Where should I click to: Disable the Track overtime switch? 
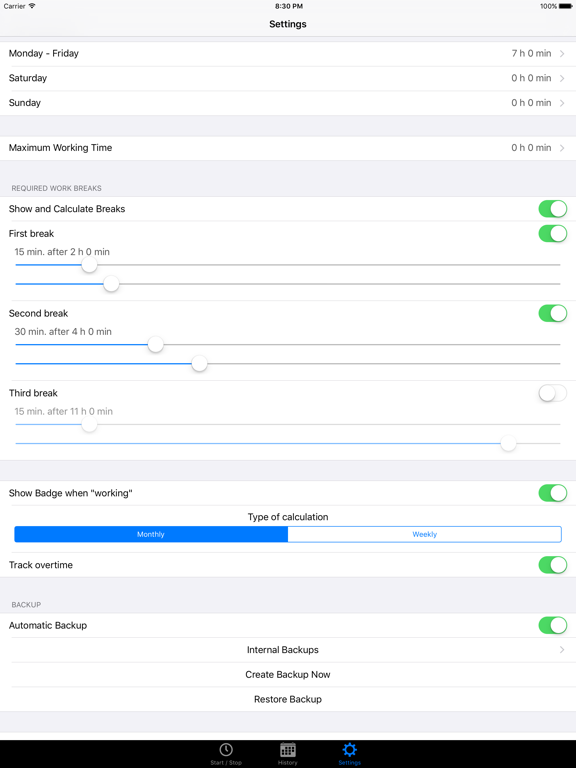(x=552, y=565)
